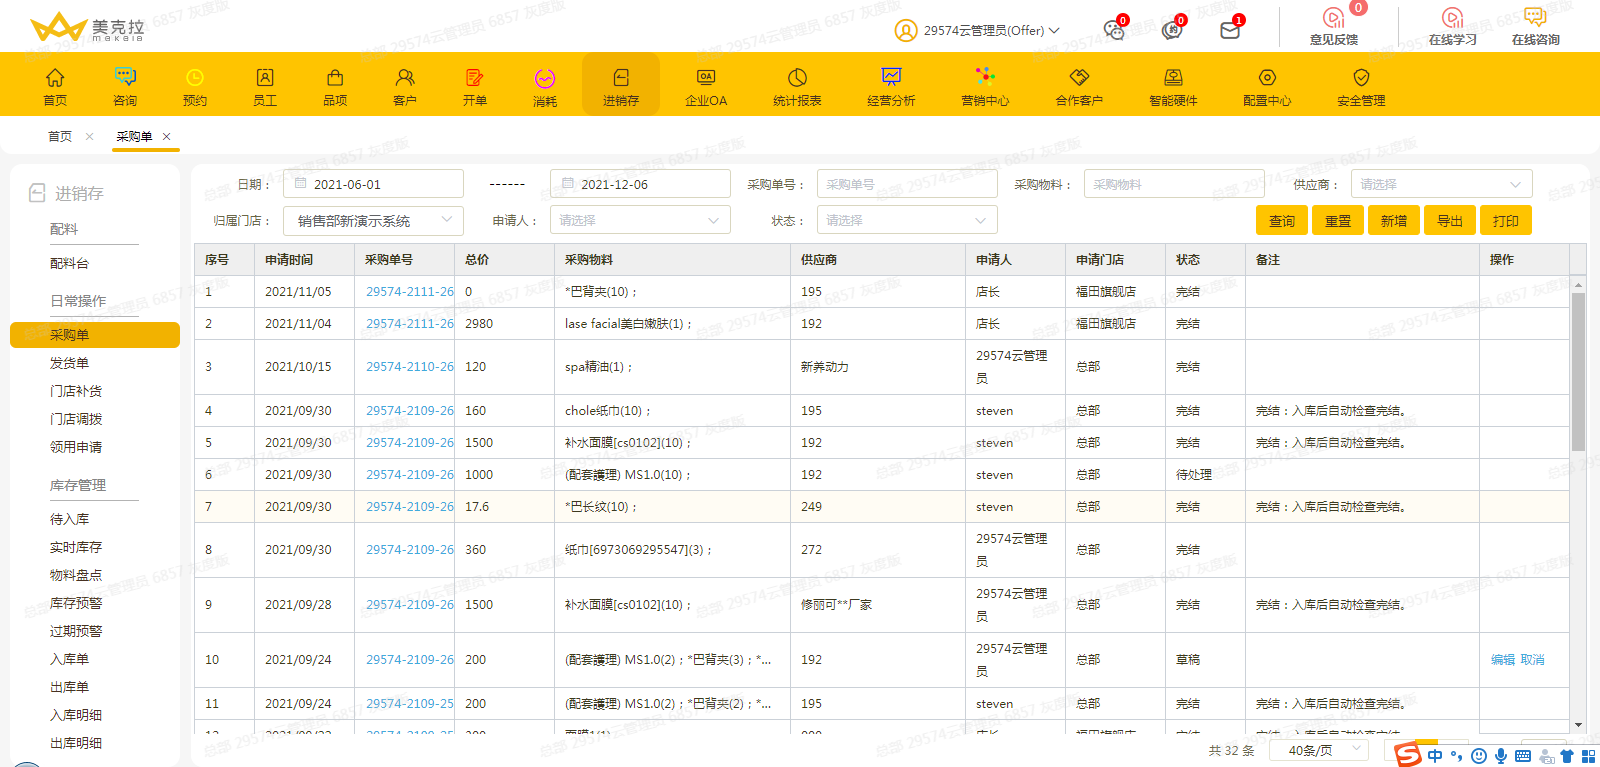Click the 意见反馈 feedback icon
The image size is (1600, 767).
1334,26
